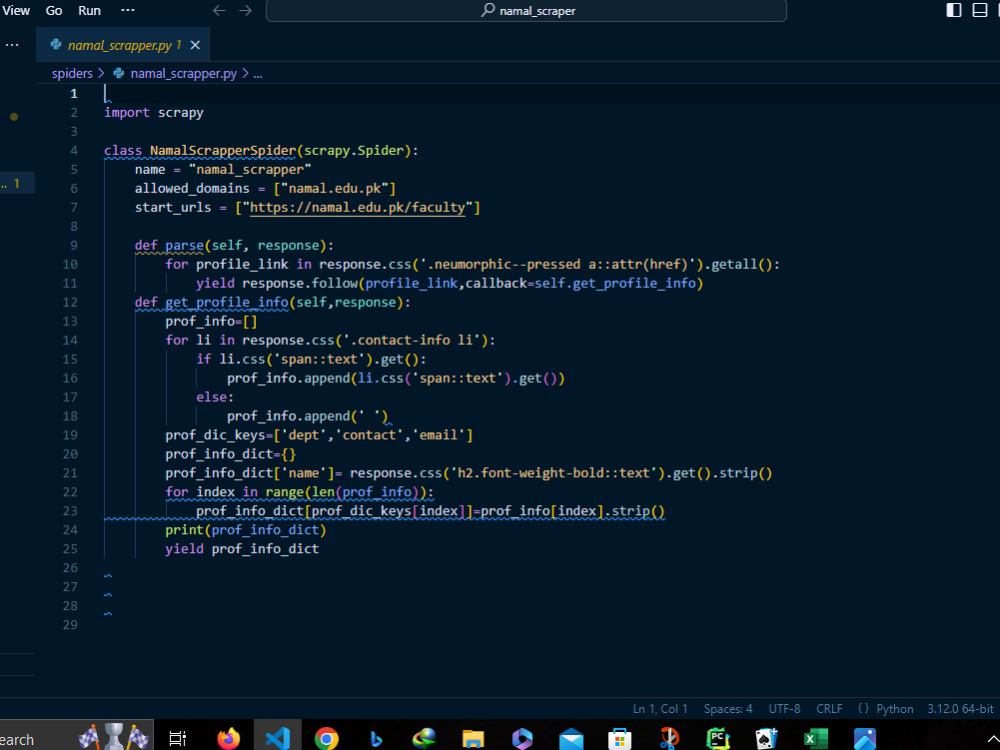The height and width of the screenshot is (750, 1000).
Task: Click the get_profile_info function definition name
Action: coord(226,302)
